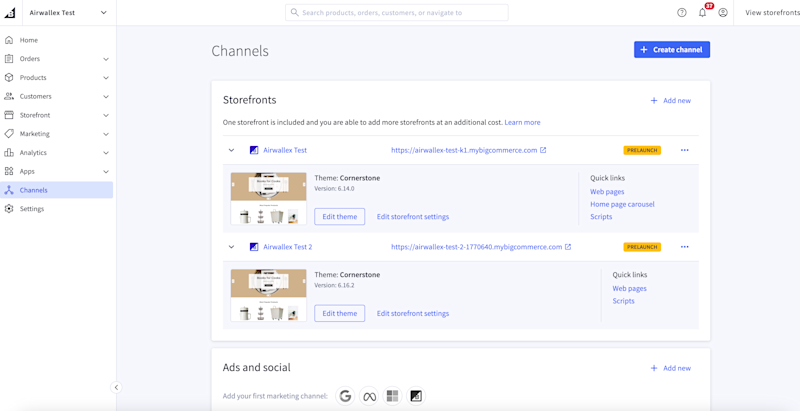Expand the Customers submenu chevron
800x411 pixels.
(x=106, y=96)
